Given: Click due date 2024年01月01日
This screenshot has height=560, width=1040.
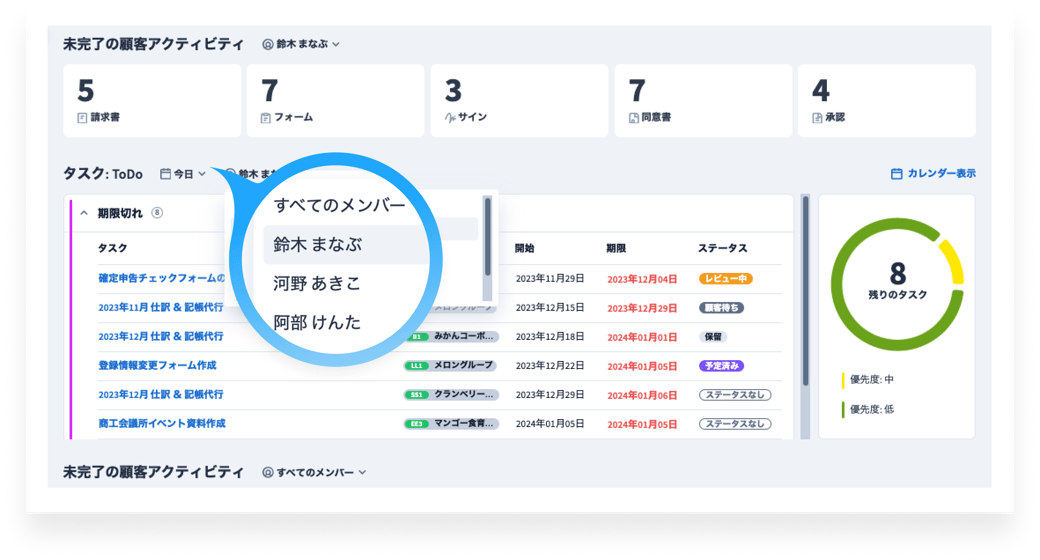Looking at the screenshot, I should coord(642,338).
